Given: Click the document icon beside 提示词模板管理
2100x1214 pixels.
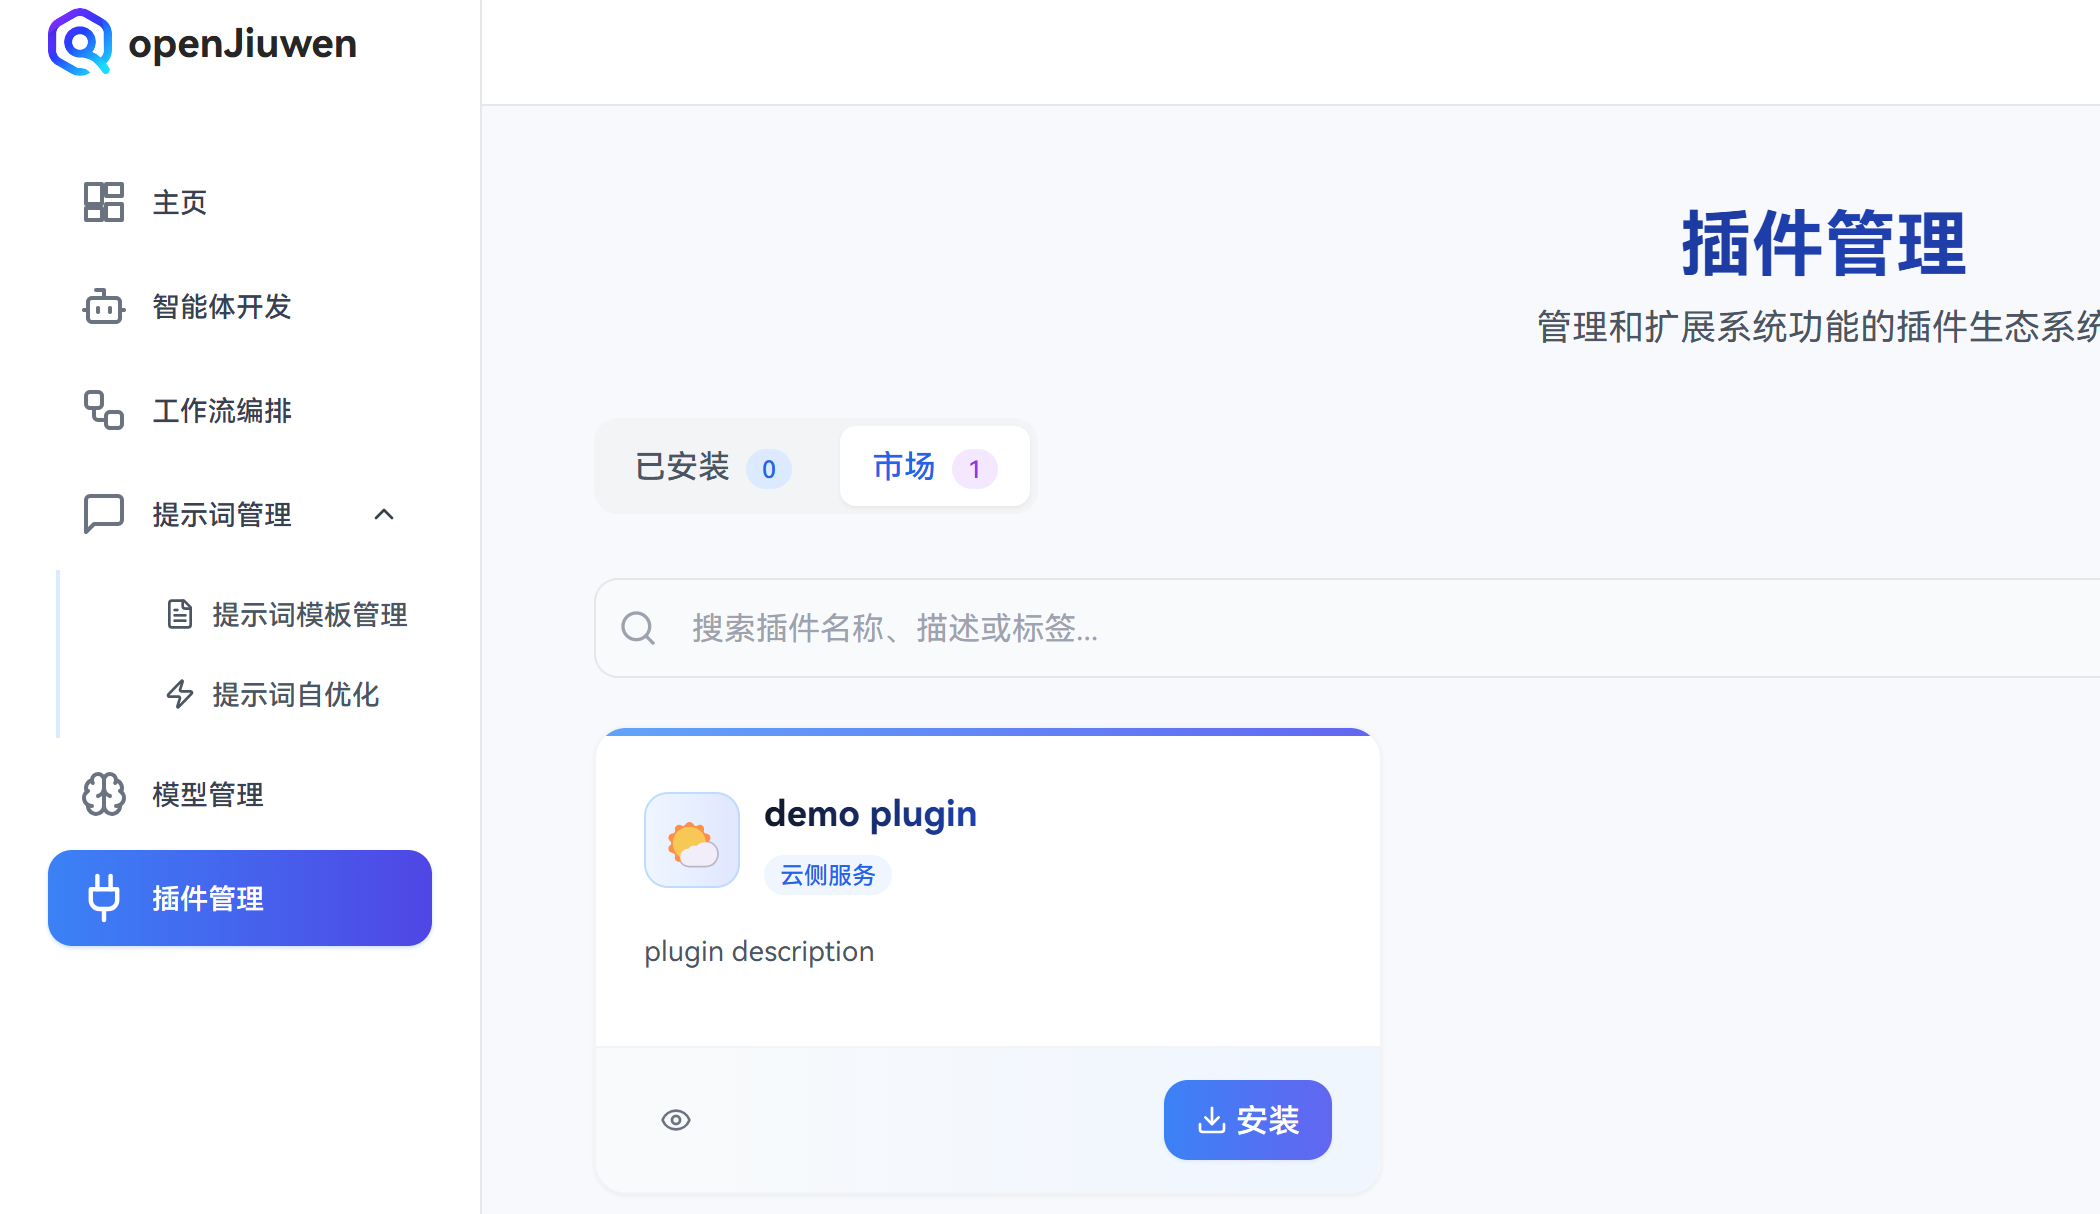Looking at the screenshot, I should pyautogui.click(x=180, y=614).
